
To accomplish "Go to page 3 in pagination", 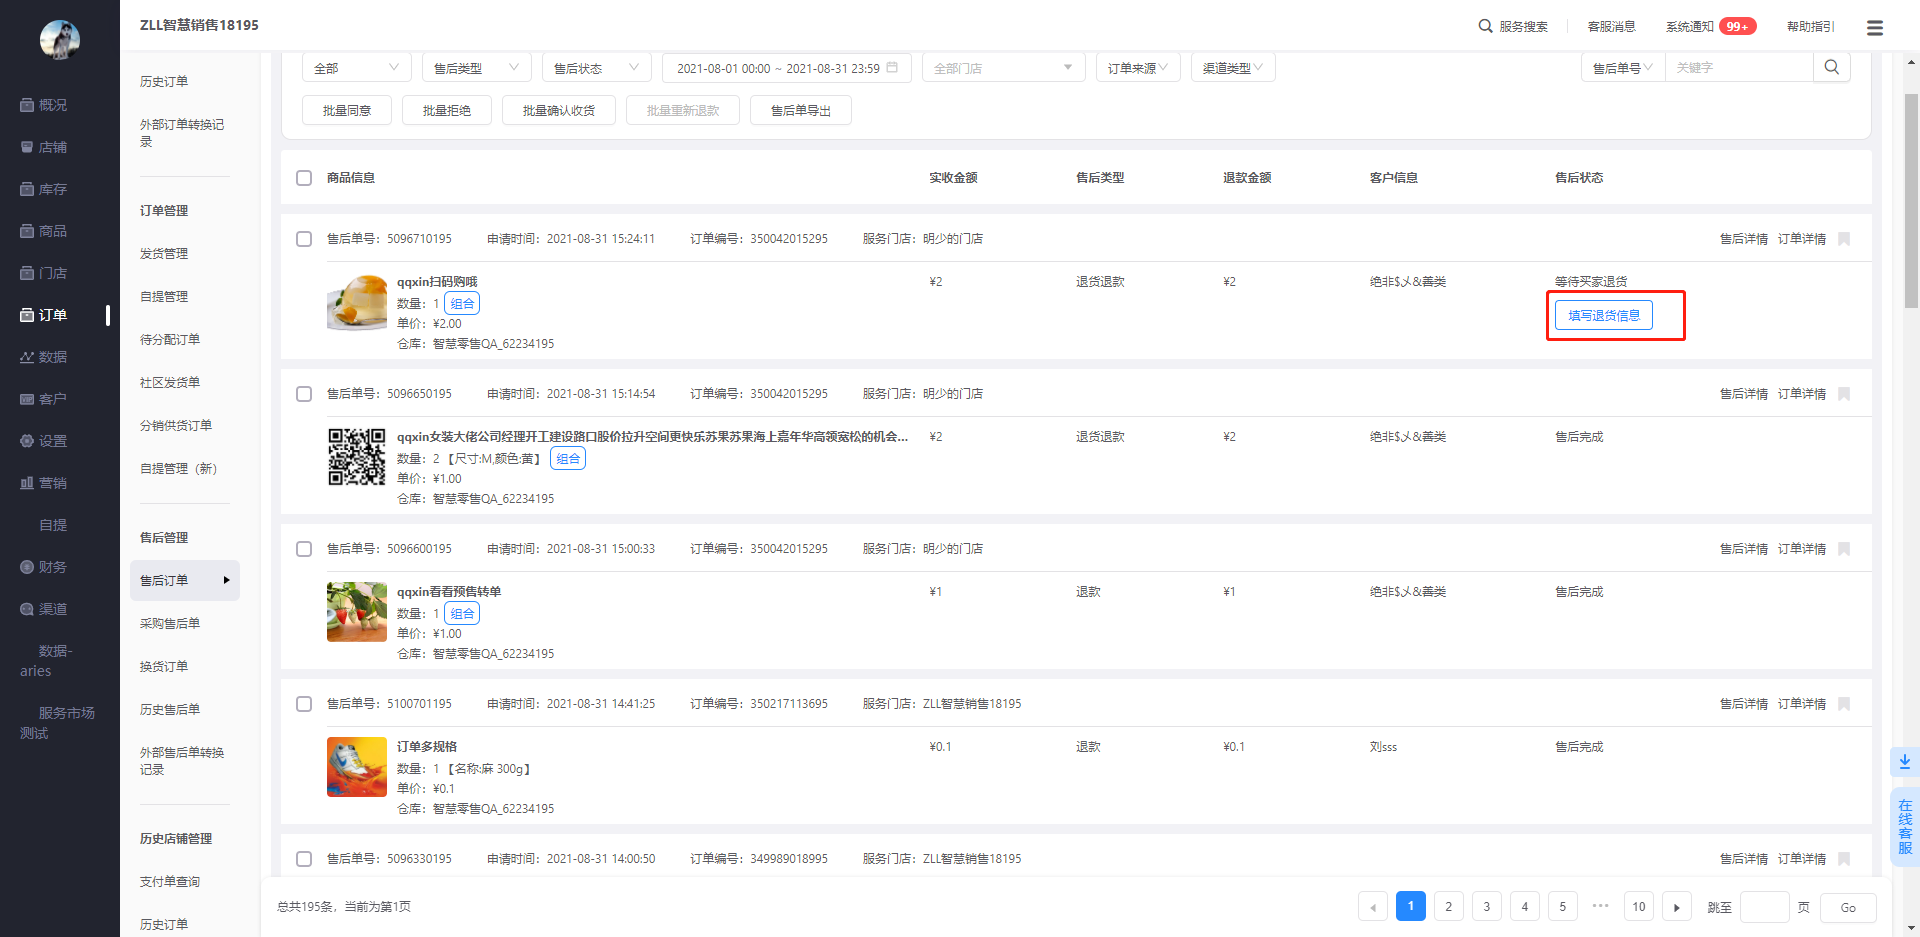I will coord(1487,907).
